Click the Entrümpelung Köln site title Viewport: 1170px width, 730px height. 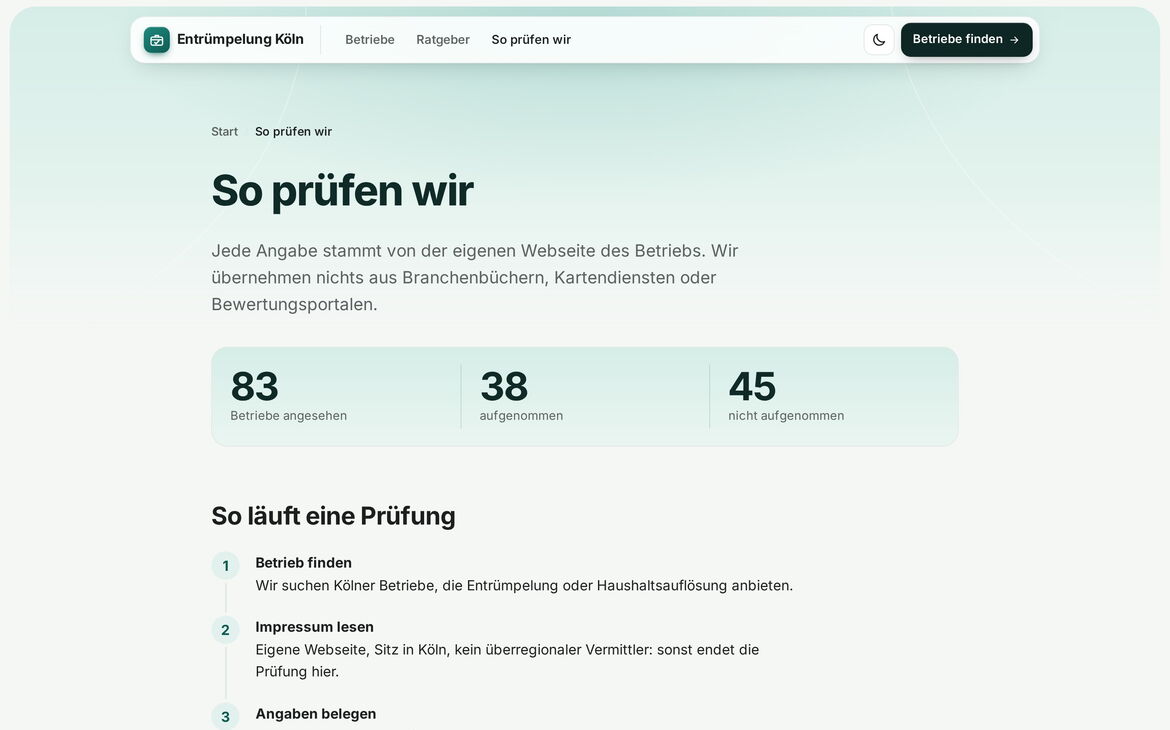click(x=240, y=40)
